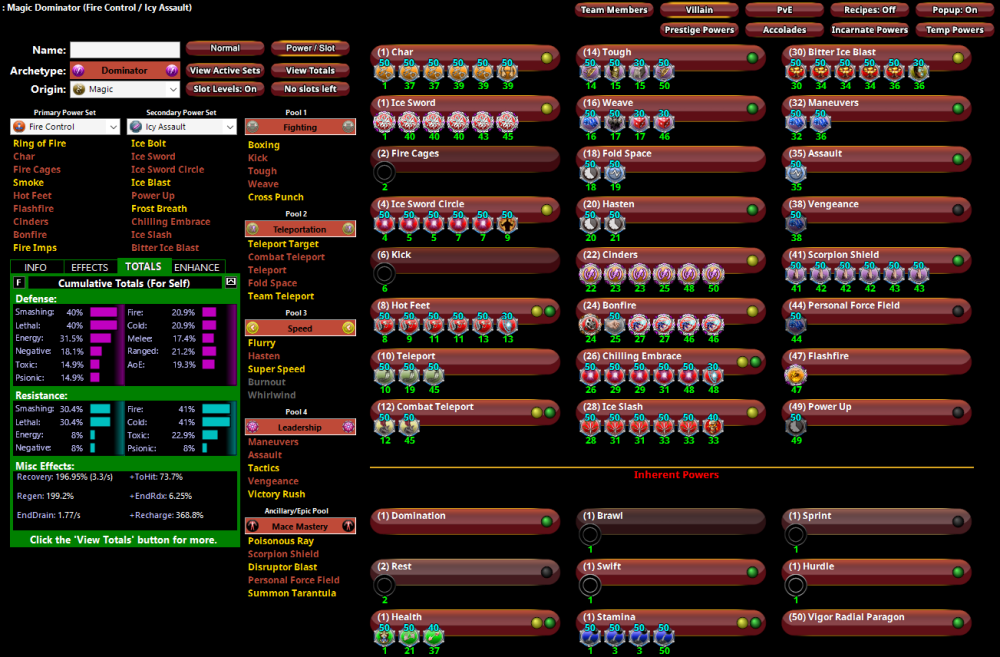1000x657 pixels.
Task: Click the character Name input field
Action: point(125,50)
